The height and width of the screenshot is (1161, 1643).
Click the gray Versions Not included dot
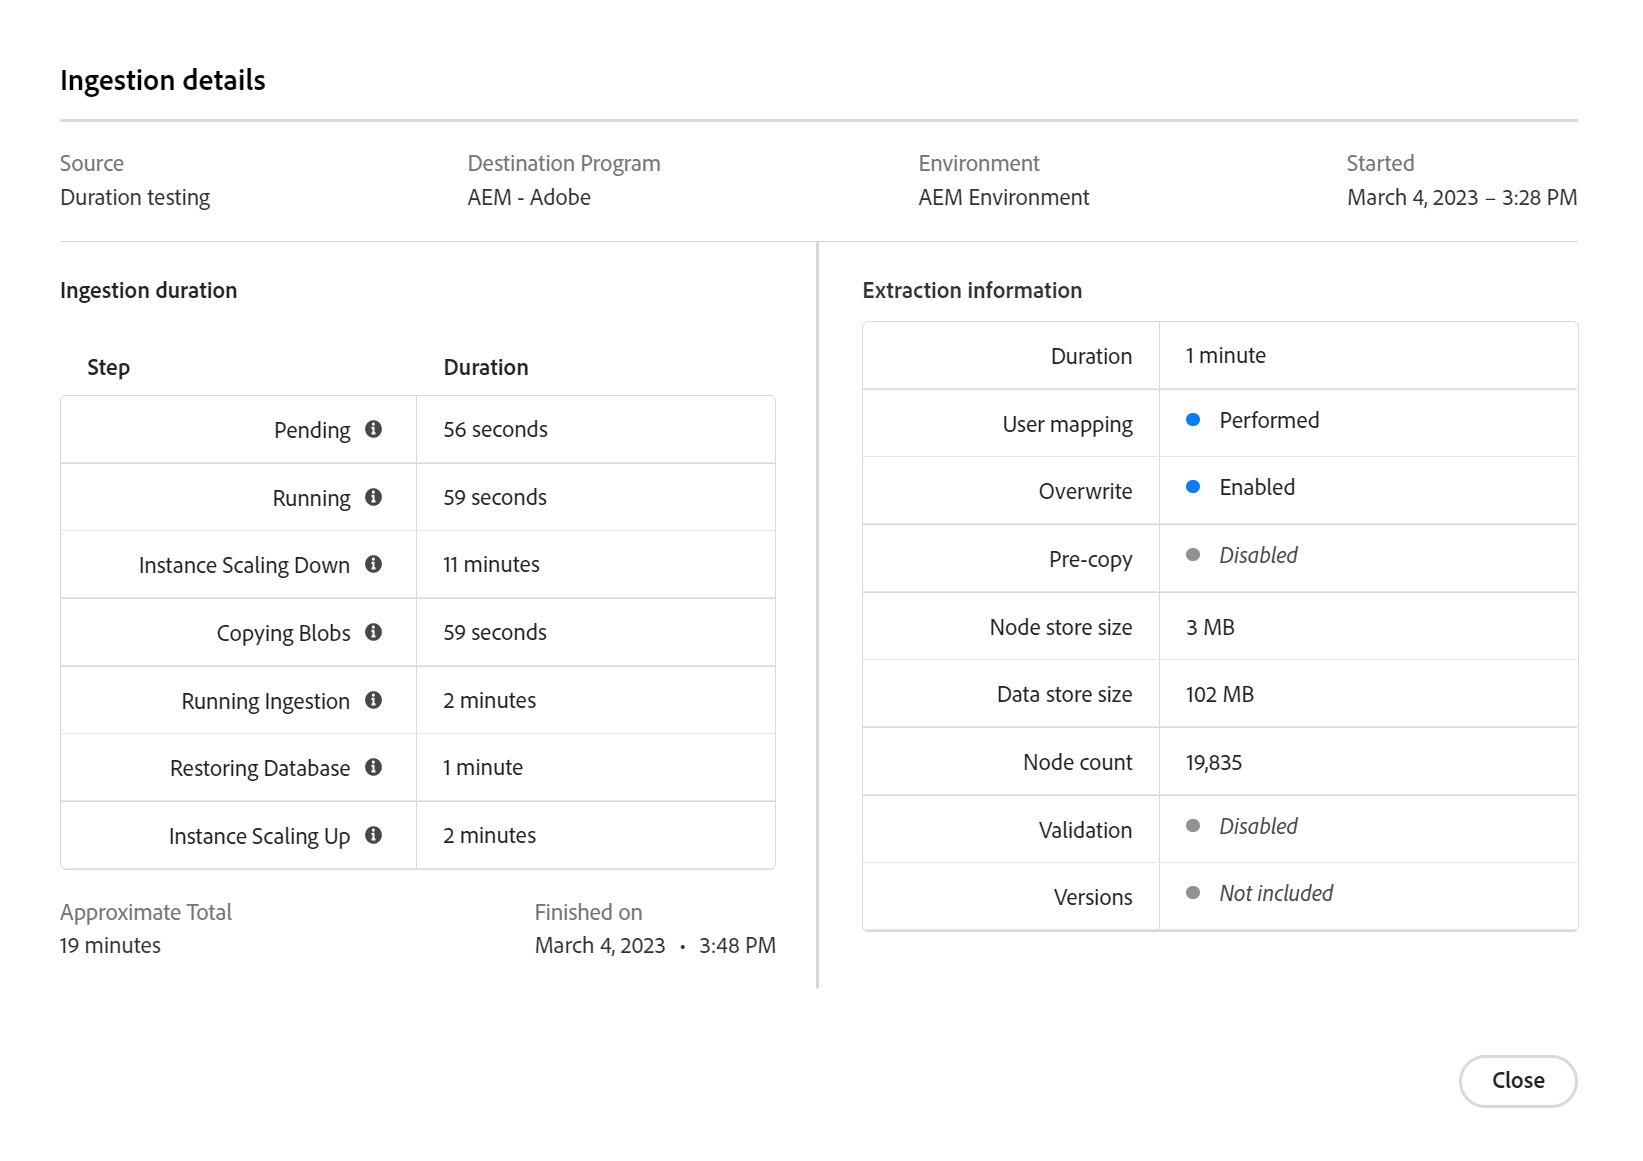pos(1193,893)
